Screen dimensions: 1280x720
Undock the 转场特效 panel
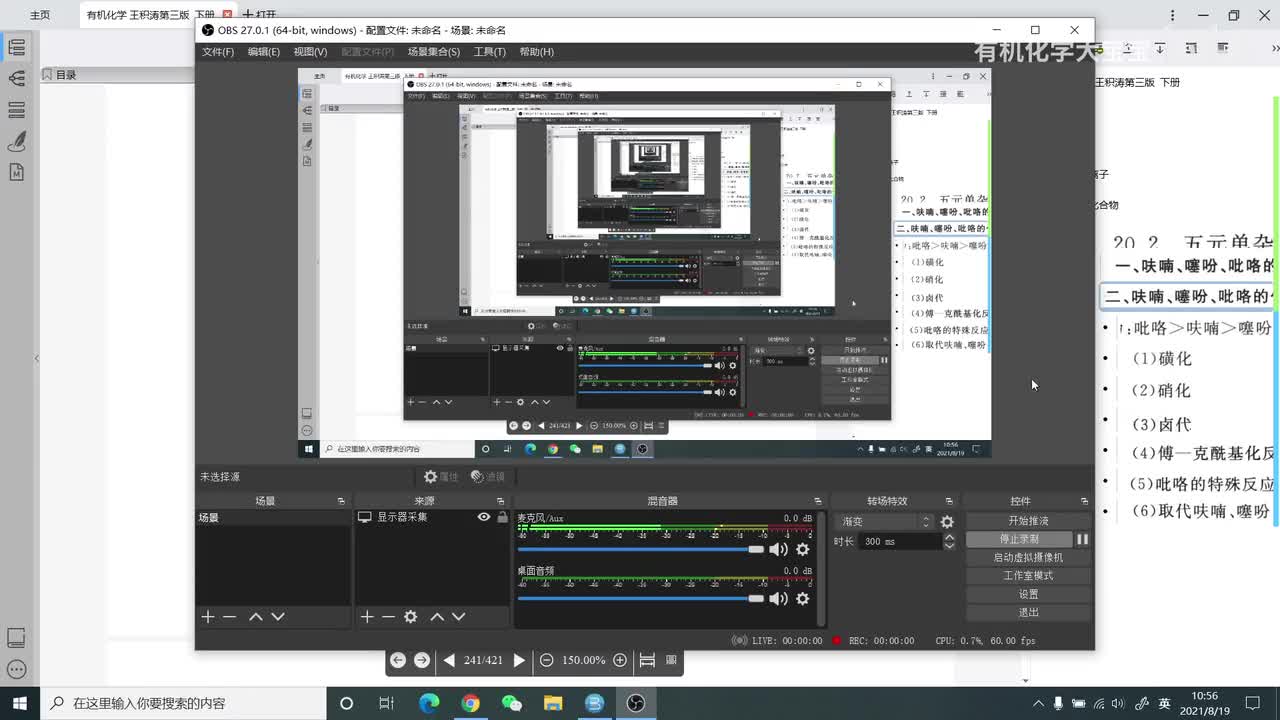pos(949,501)
